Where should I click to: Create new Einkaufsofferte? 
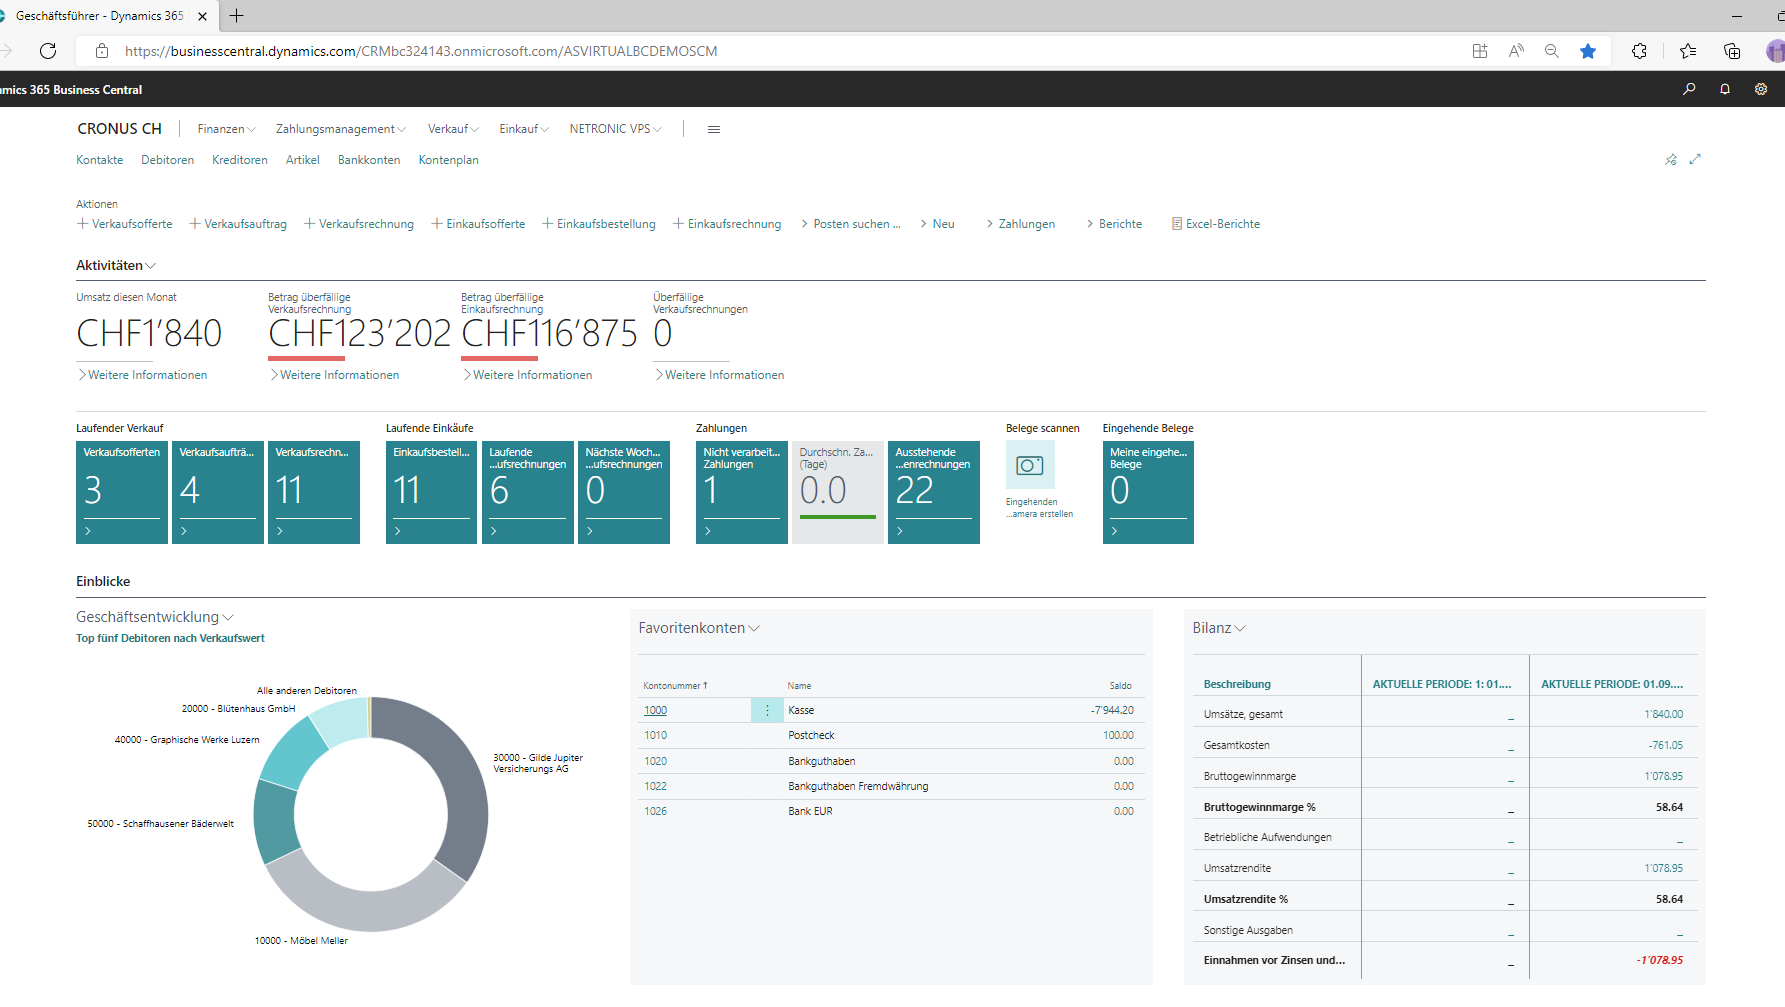(x=478, y=224)
